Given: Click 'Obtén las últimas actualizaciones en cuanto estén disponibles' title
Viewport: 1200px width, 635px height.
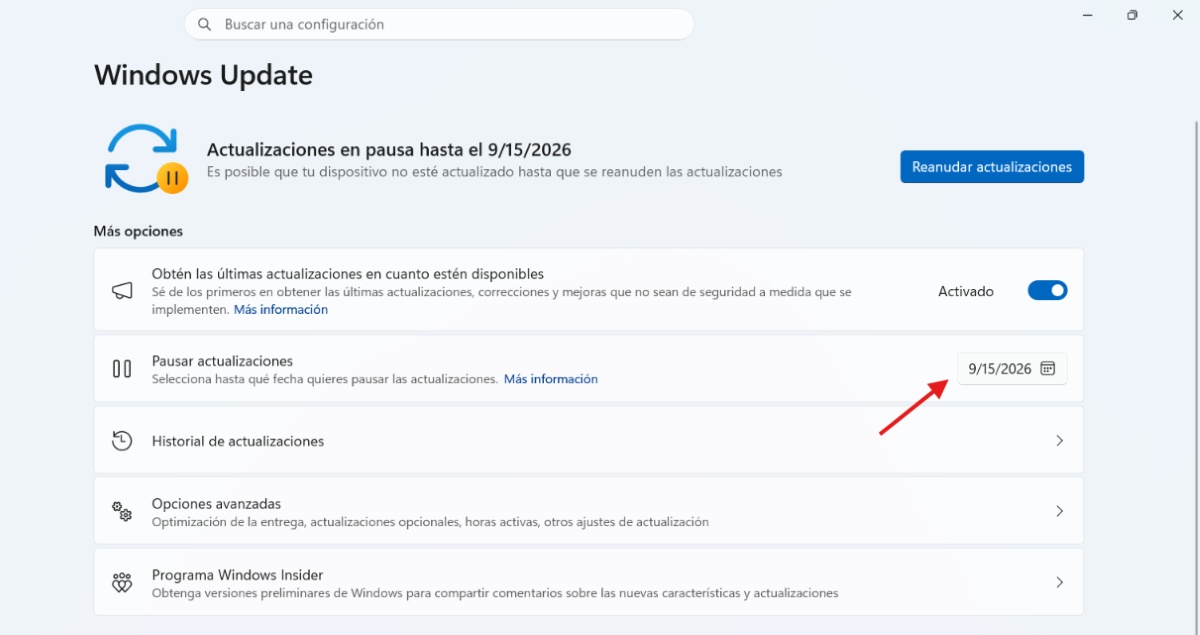Looking at the screenshot, I should (x=348, y=273).
